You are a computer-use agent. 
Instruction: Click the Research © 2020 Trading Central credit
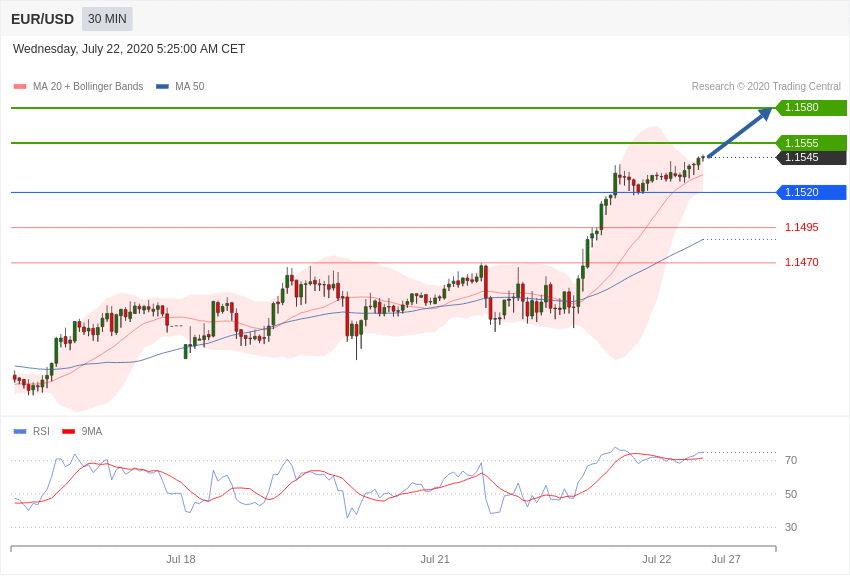[766, 87]
